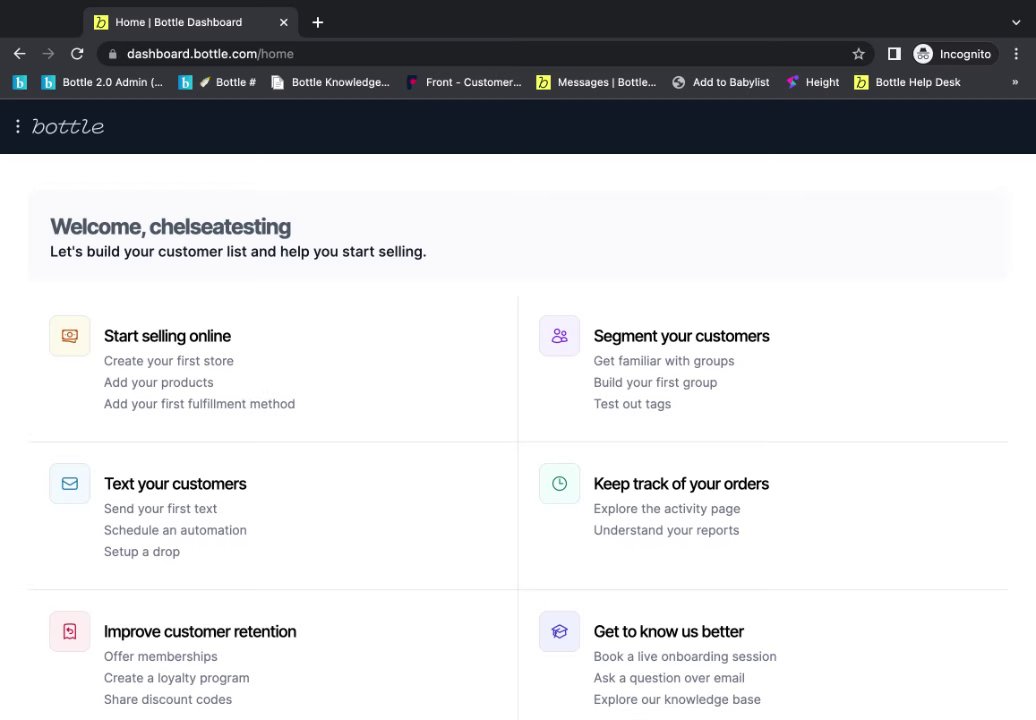Image resolution: width=1036 pixels, height=720 pixels.
Task: Select the Home | Bottle Dashboard tab
Action: [178, 22]
